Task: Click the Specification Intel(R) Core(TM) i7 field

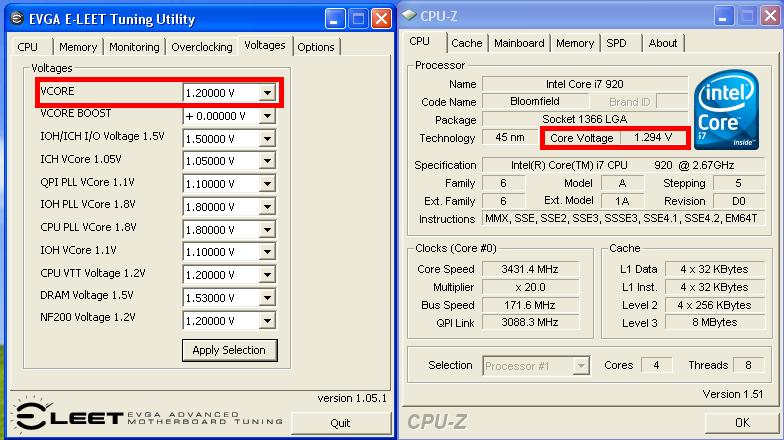Action: [623, 165]
